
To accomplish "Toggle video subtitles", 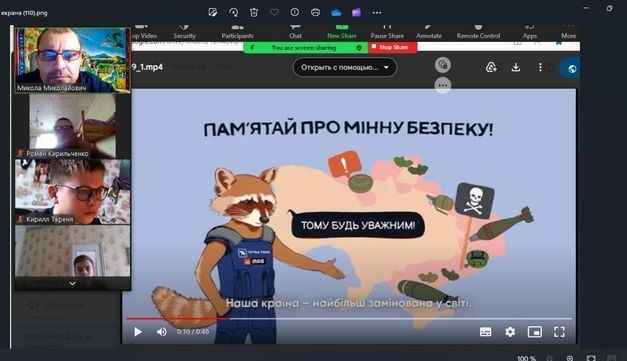I will pyautogui.click(x=485, y=332).
